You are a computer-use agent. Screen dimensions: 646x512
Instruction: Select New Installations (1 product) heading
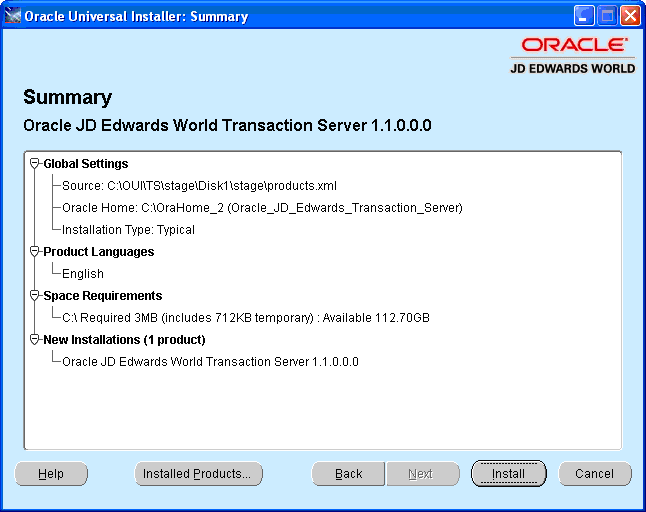point(124,340)
